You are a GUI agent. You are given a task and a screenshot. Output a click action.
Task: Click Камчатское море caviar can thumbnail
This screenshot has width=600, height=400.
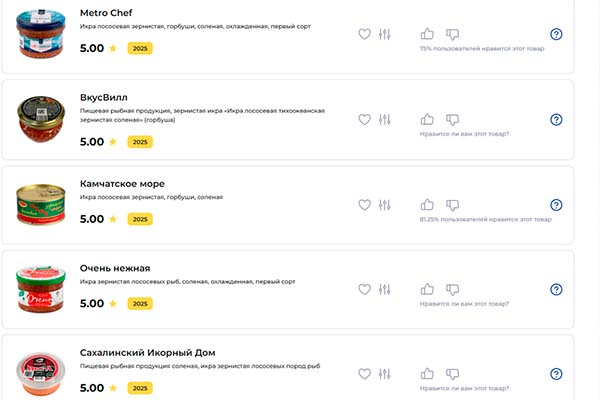coord(38,204)
